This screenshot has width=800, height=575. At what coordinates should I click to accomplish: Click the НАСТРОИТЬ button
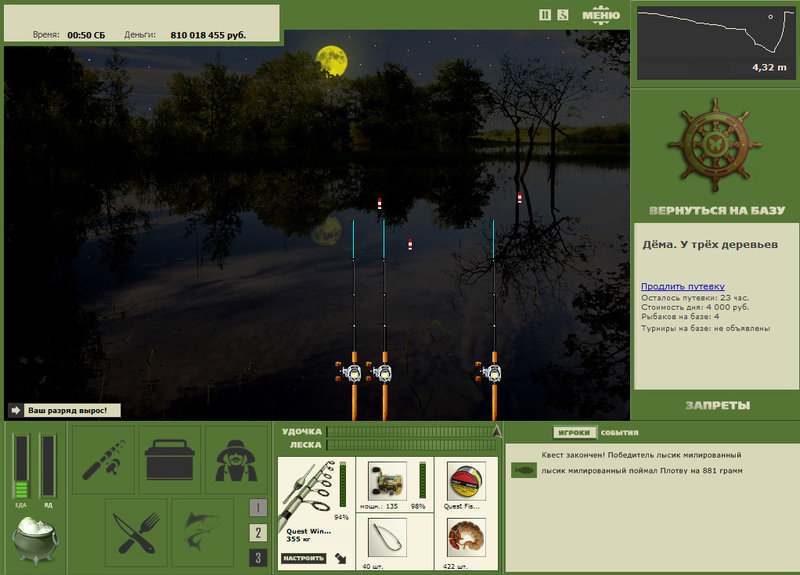[x=304, y=558]
